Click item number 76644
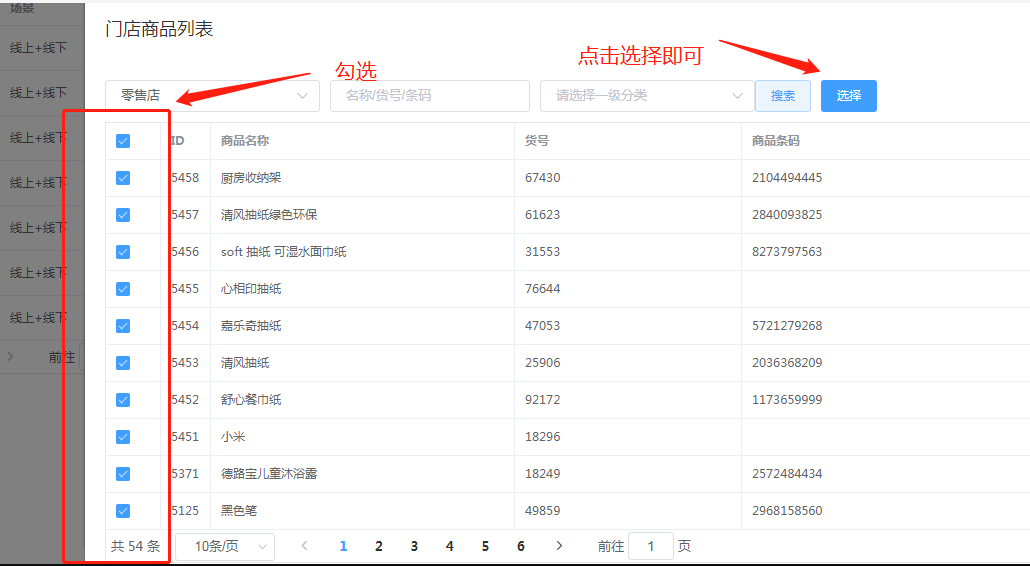 [x=543, y=289]
